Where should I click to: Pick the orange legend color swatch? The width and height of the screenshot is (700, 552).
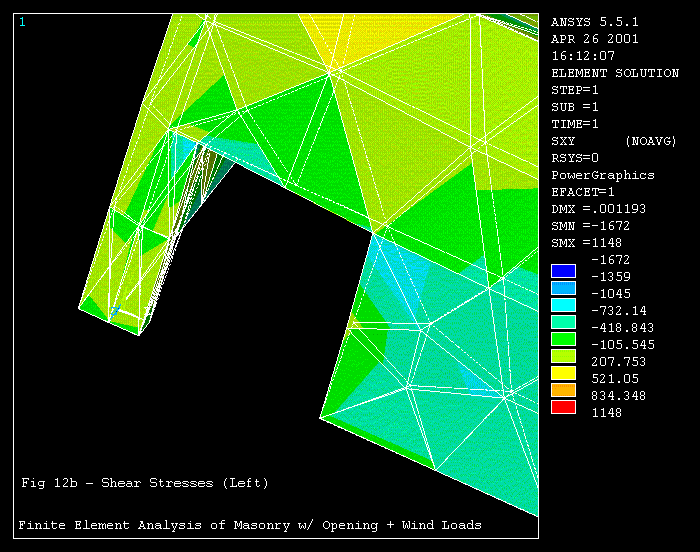click(563, 390)
